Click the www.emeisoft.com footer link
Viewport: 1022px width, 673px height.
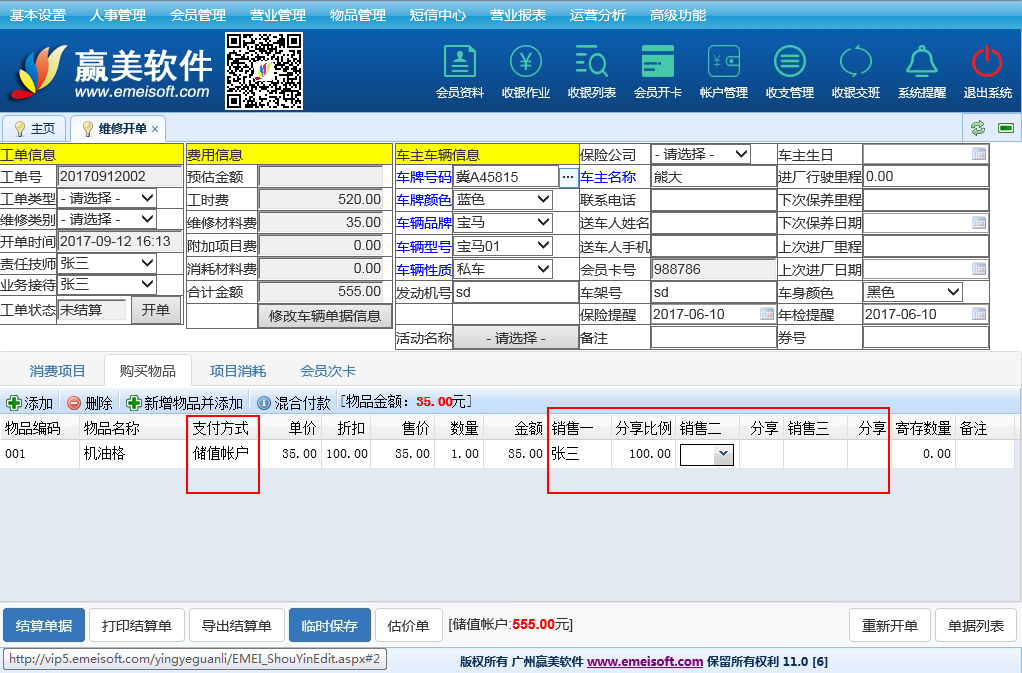645,661
